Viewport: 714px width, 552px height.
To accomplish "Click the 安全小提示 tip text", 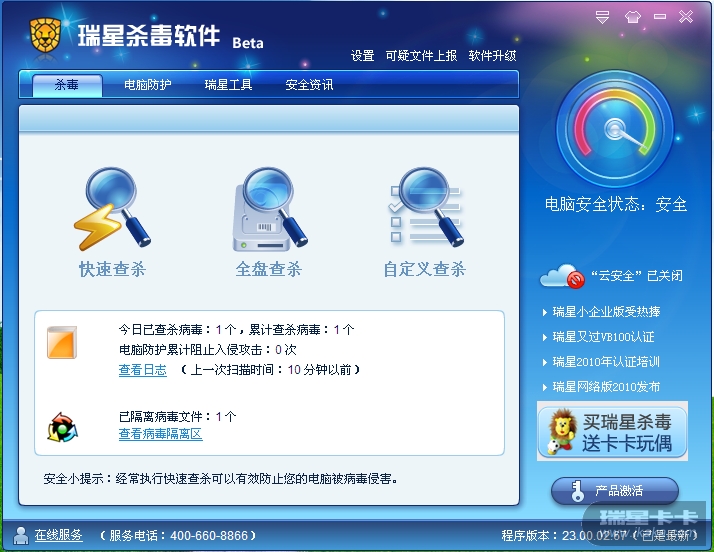I will point(220,479).
